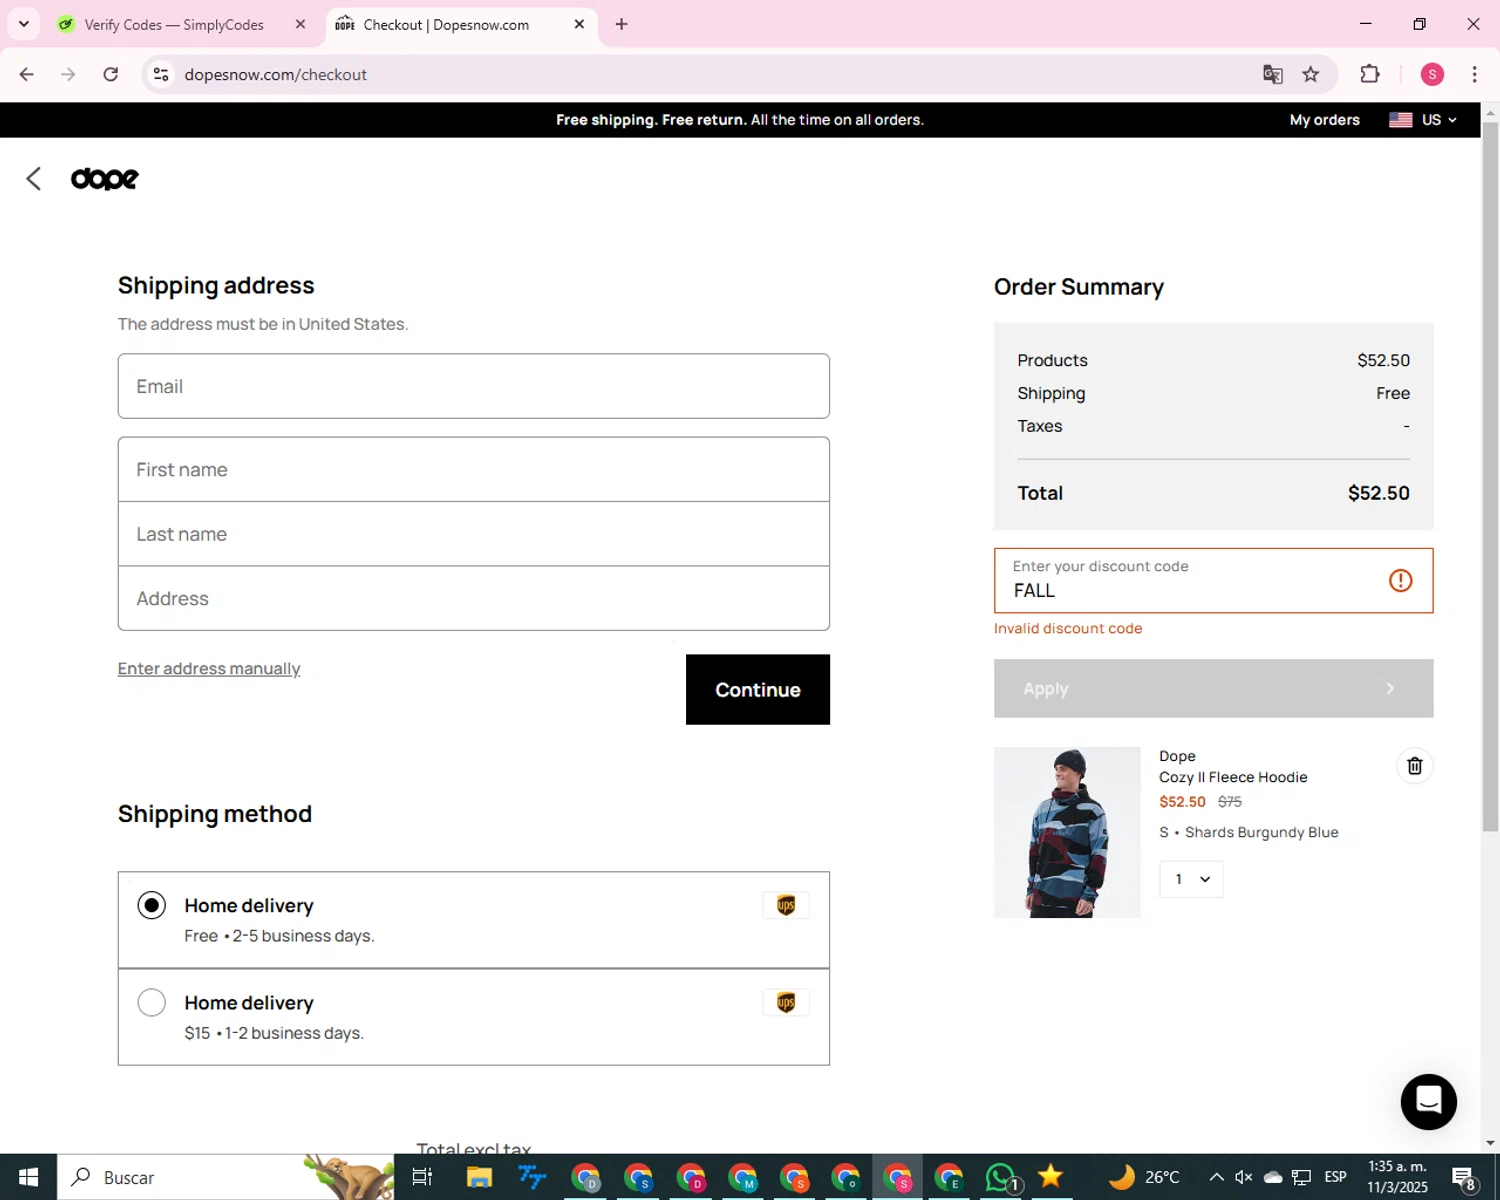Switch to Verify Codes SimplyCodes tab

174,24
